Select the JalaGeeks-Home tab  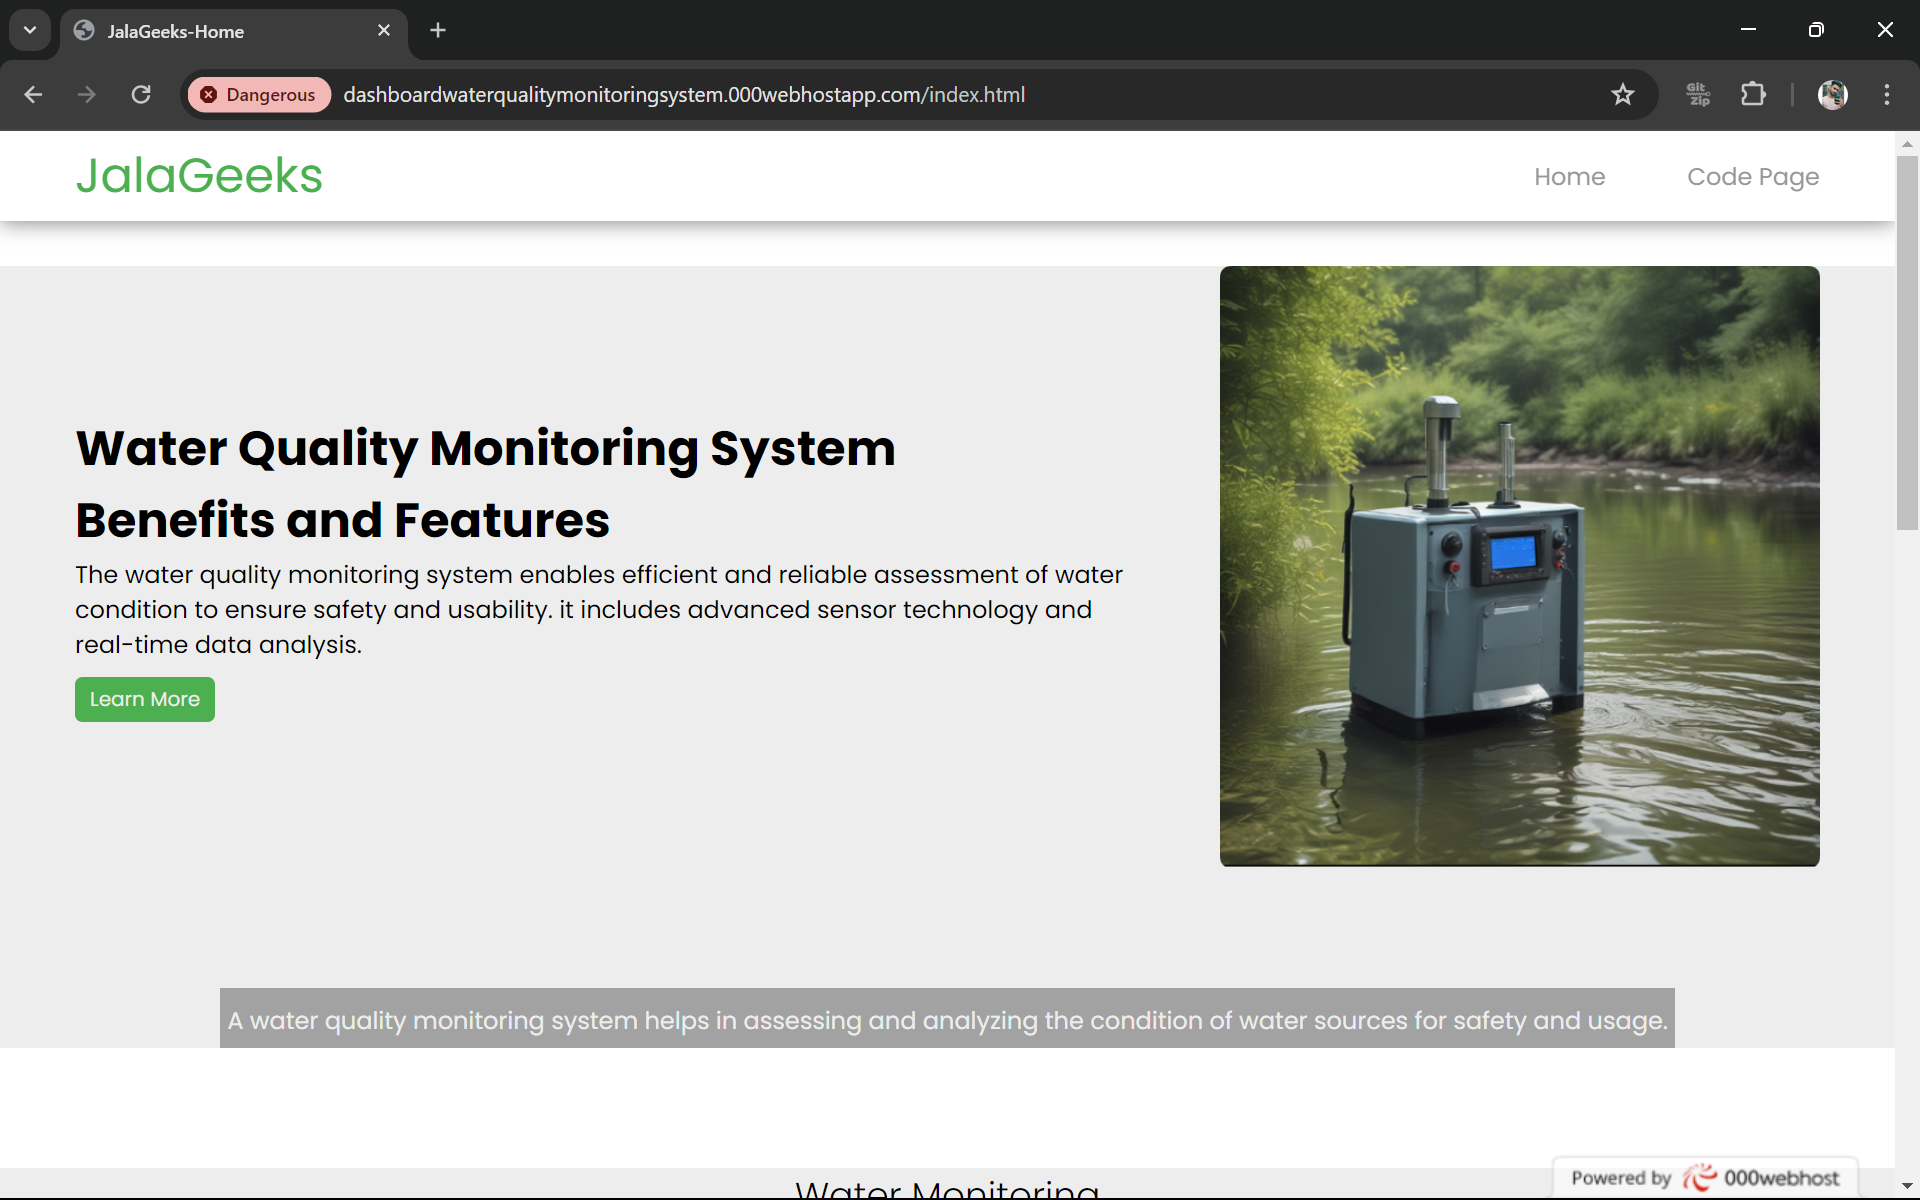tap(200, 31)
